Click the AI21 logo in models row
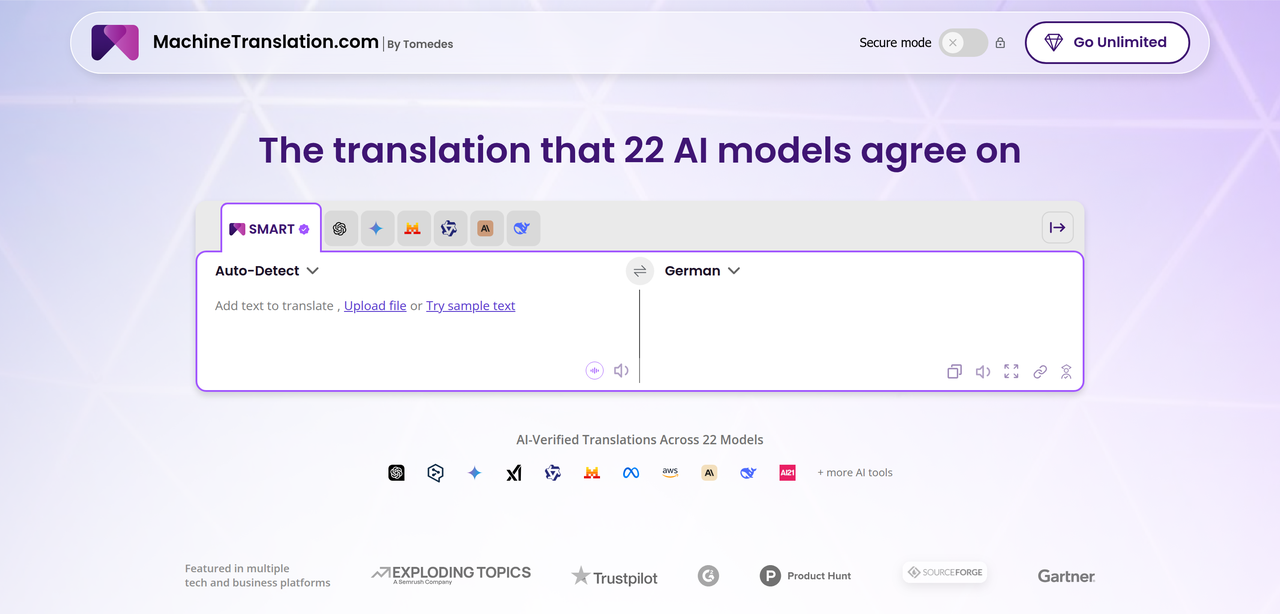The height and width of the screenshot is (614, 1280). click(787, 473)
